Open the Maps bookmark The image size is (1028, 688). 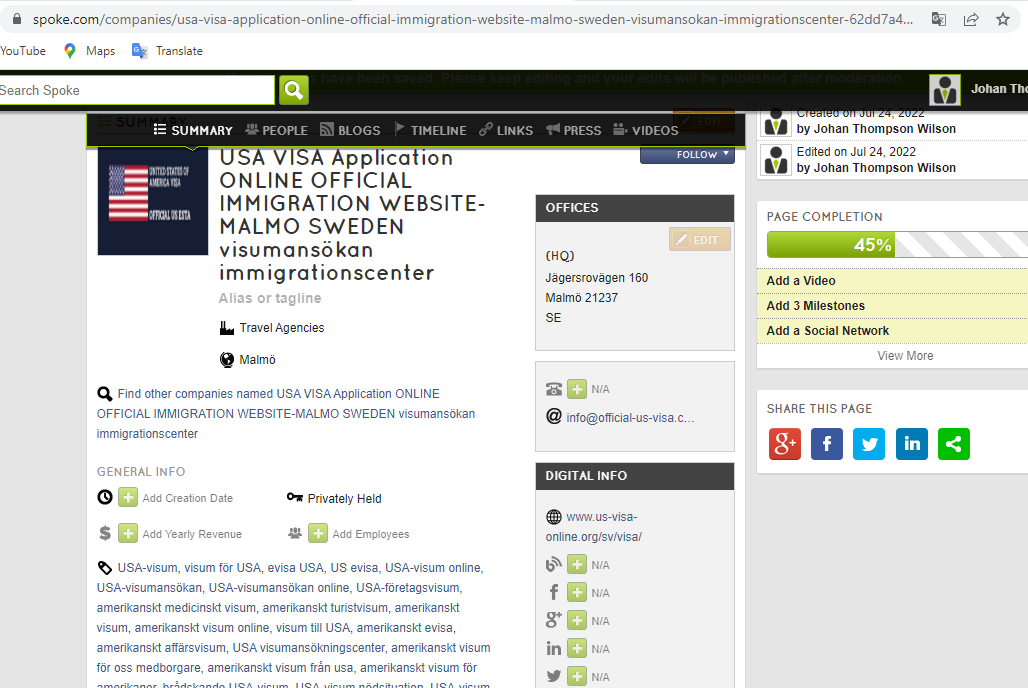tap(90, 51)
